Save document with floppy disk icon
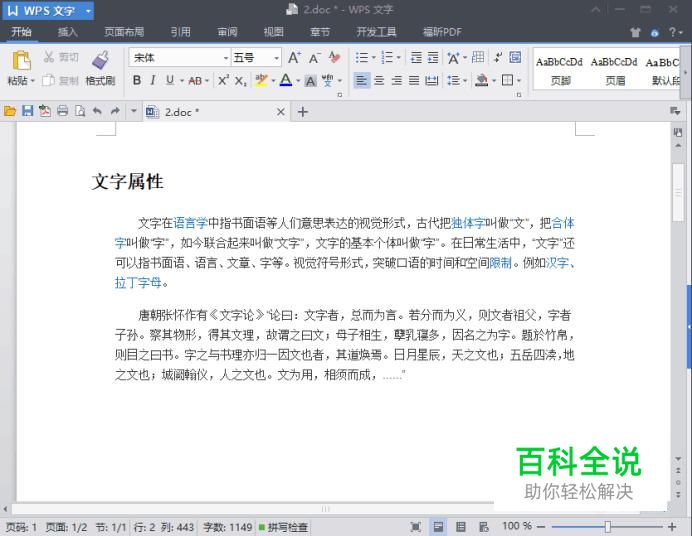This screenshot has width=692, height=536. coord(27,111)
